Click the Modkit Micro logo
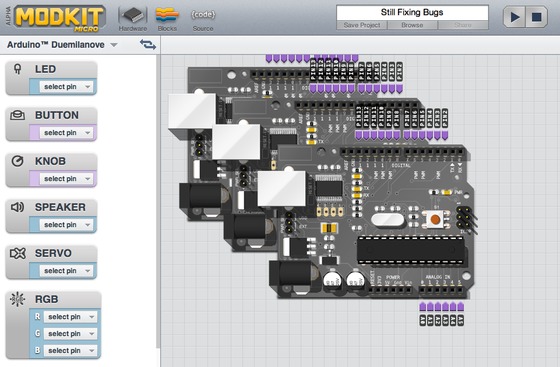The width and height of the screenshot is (560, 367). (60, 18)
